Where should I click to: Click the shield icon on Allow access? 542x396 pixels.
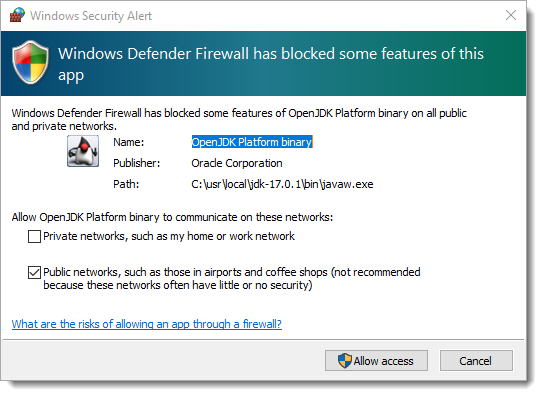tap(345, 361)
